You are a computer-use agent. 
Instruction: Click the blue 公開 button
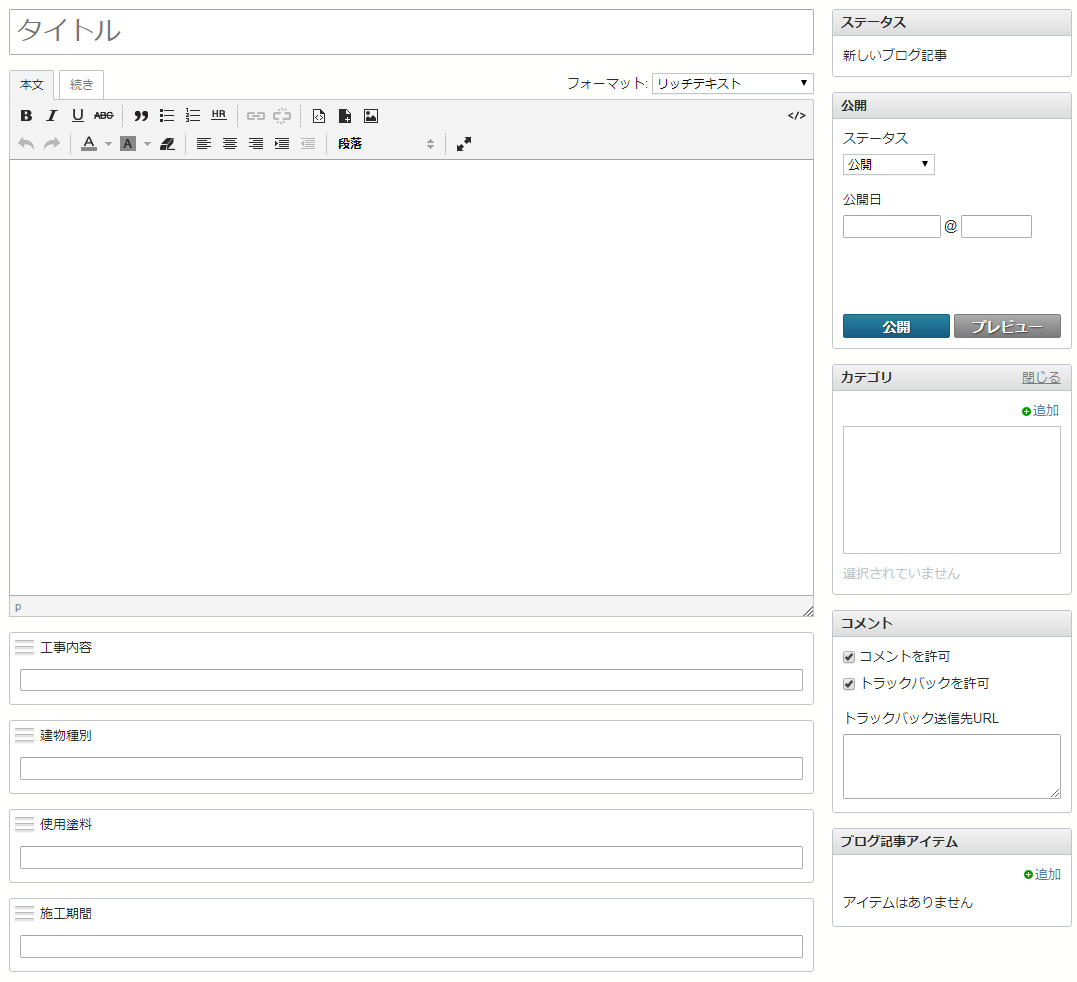tap(896, 326)
